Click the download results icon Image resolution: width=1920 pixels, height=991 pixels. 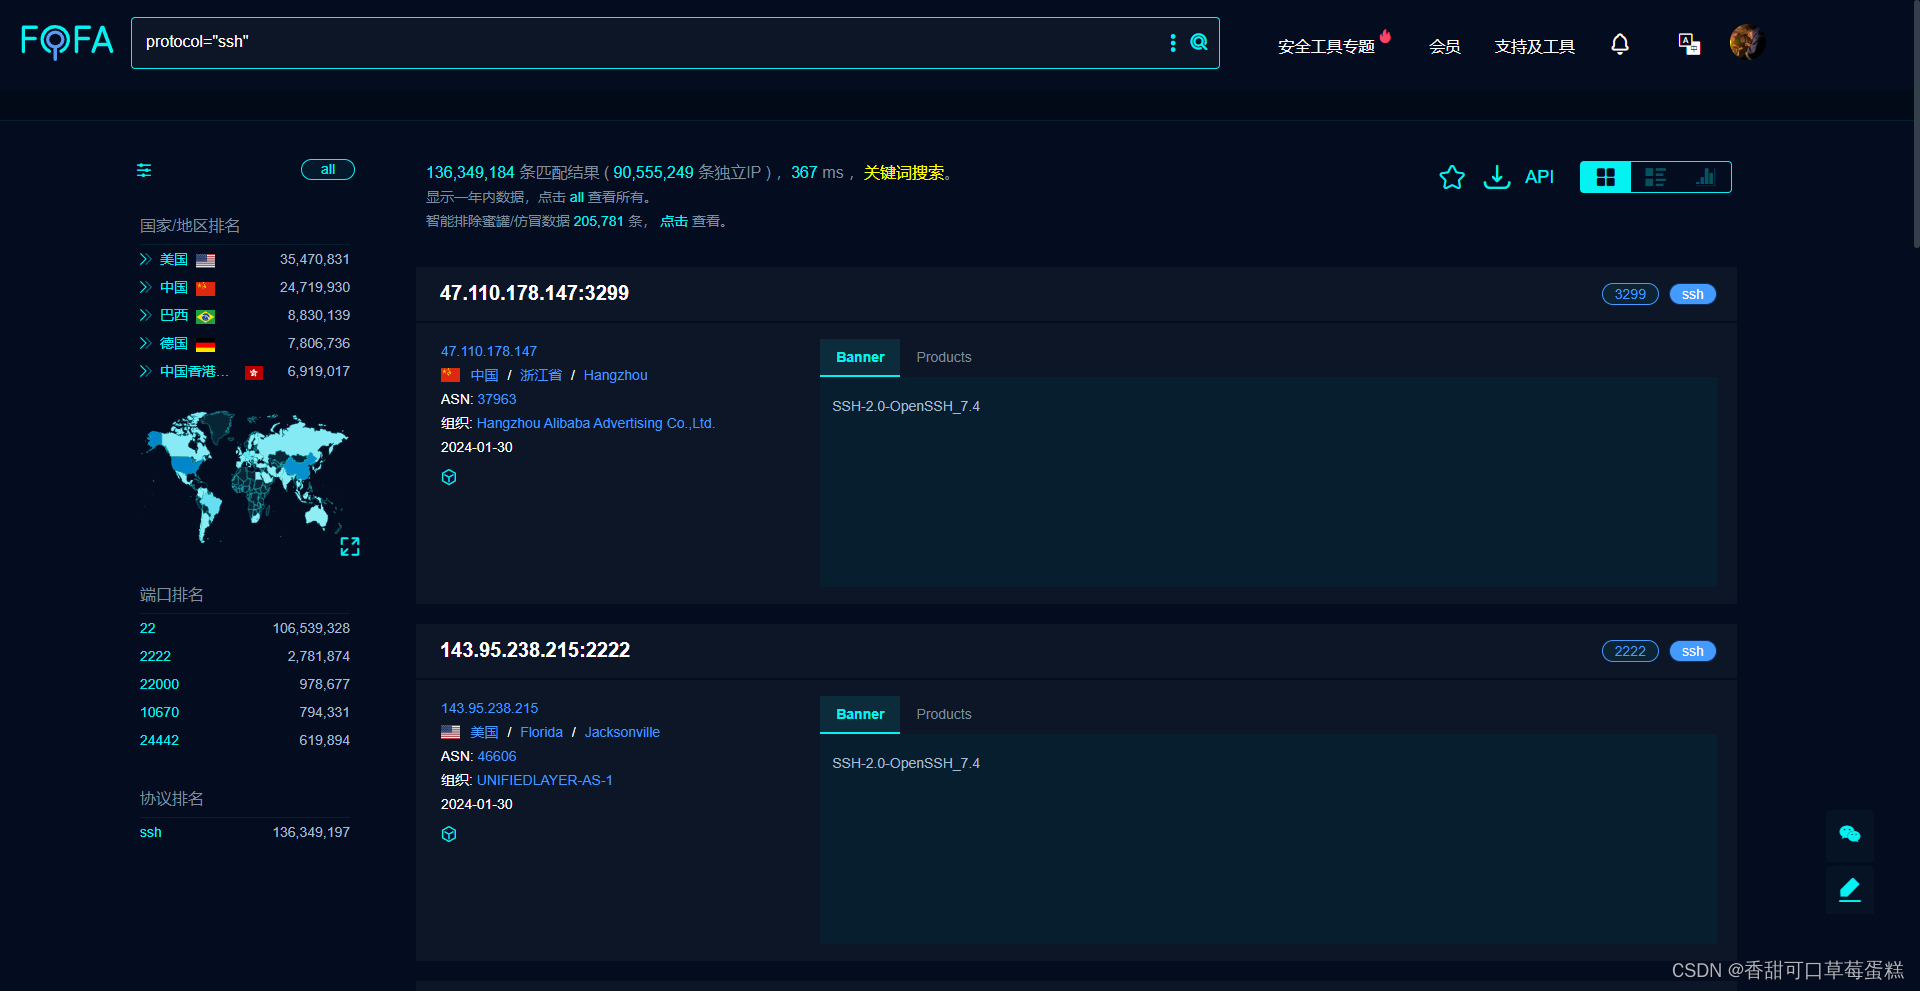tap(1497, 177)
